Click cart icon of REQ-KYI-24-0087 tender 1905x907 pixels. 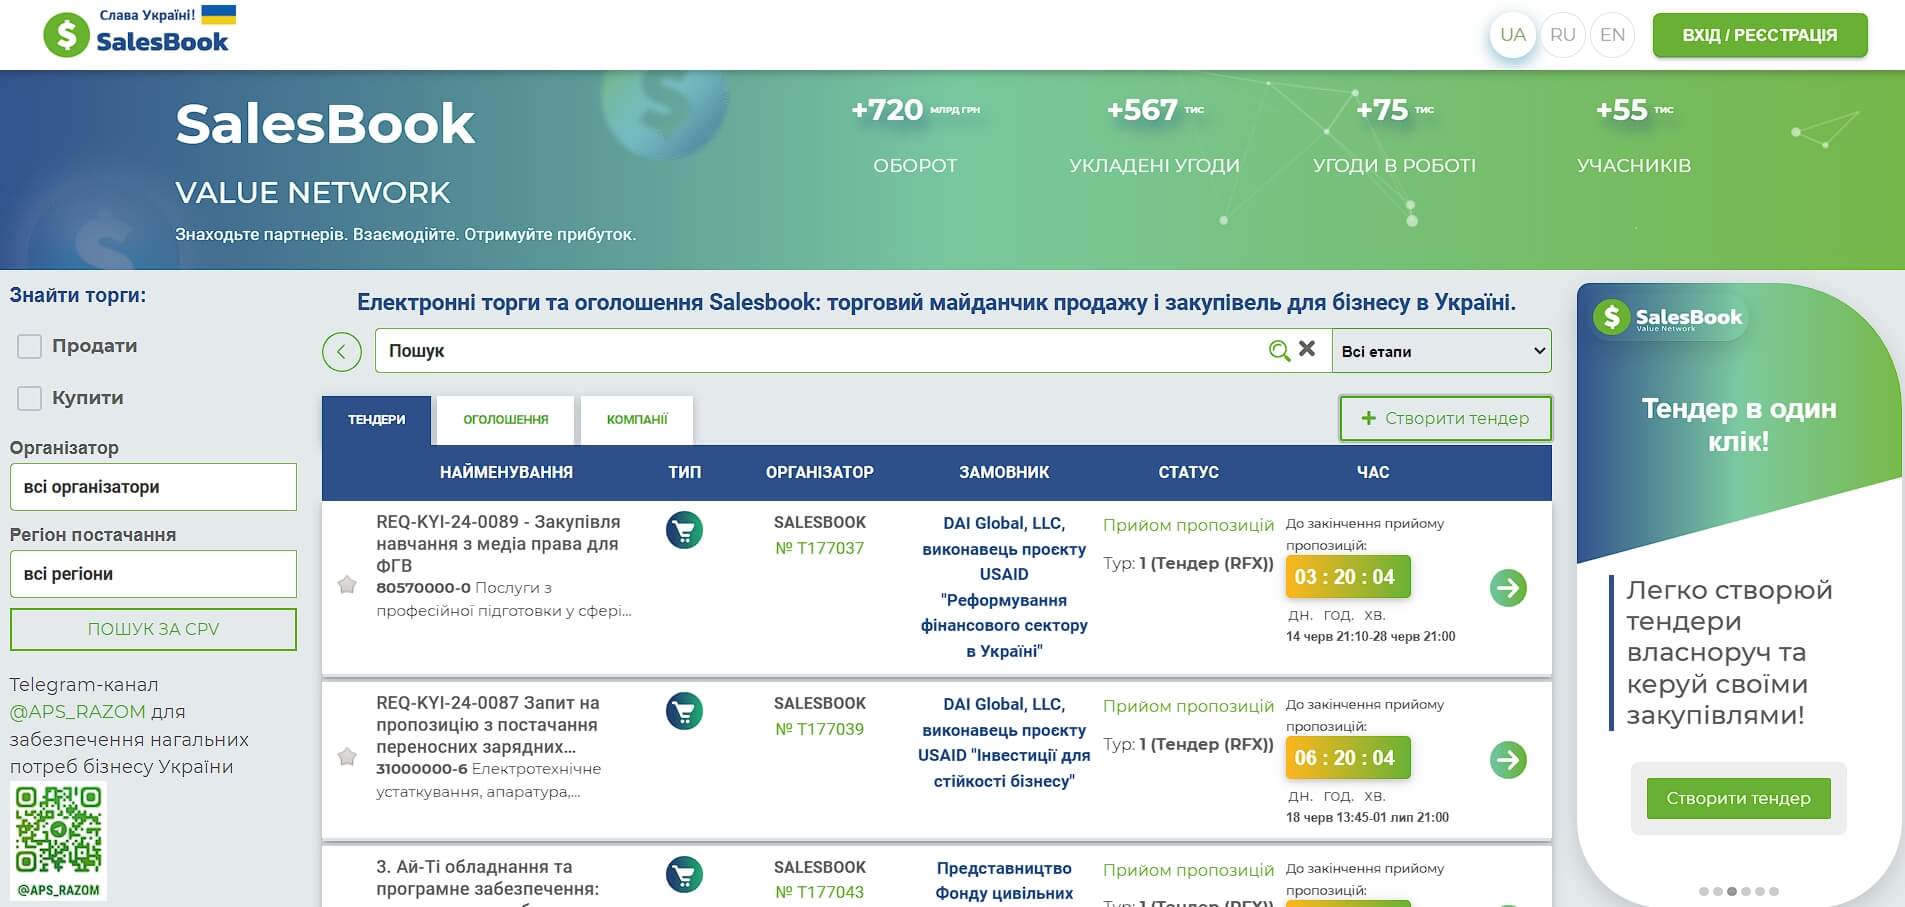click(684, 711)
